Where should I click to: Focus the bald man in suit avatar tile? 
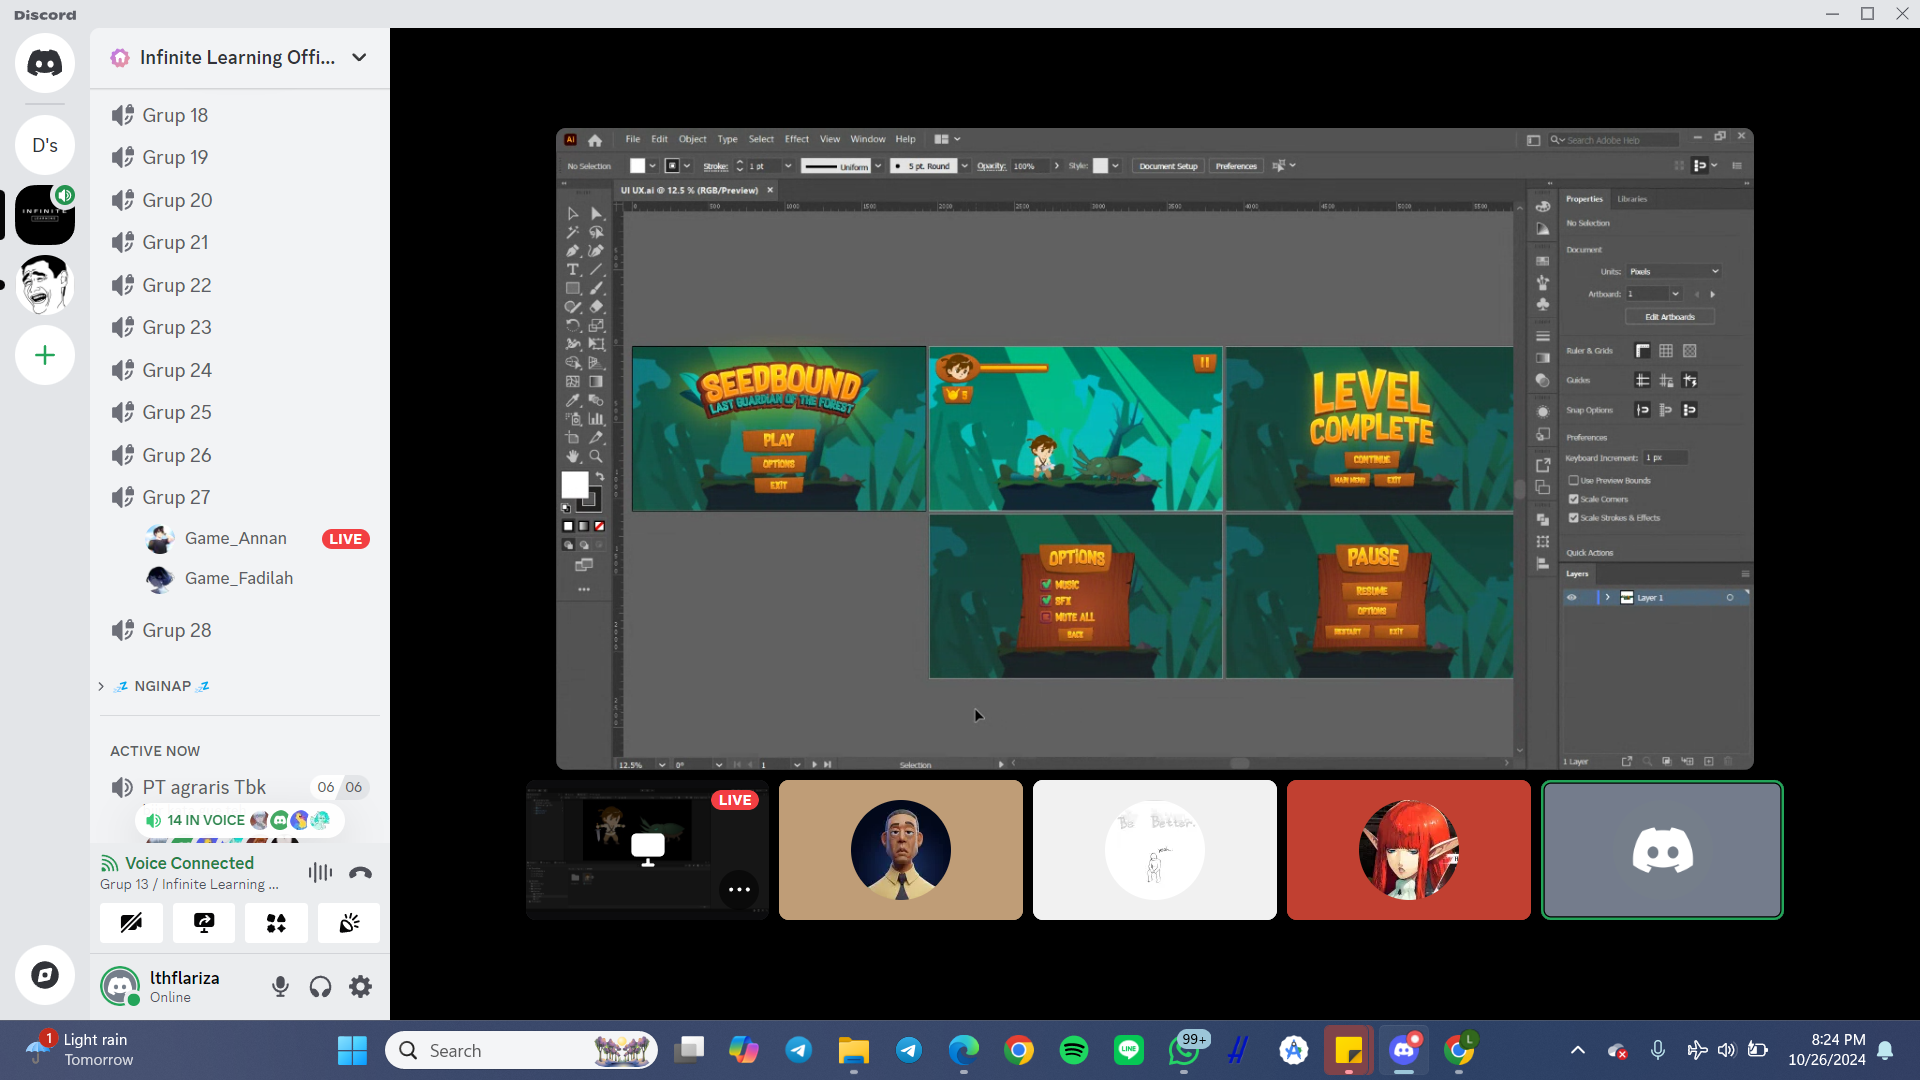901,850
